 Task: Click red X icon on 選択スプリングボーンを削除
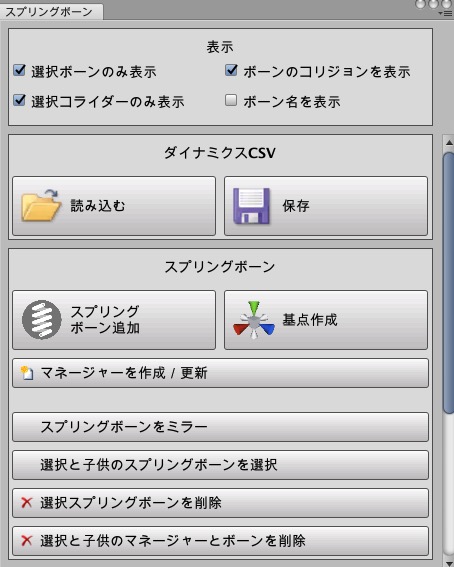click(26, 503)
